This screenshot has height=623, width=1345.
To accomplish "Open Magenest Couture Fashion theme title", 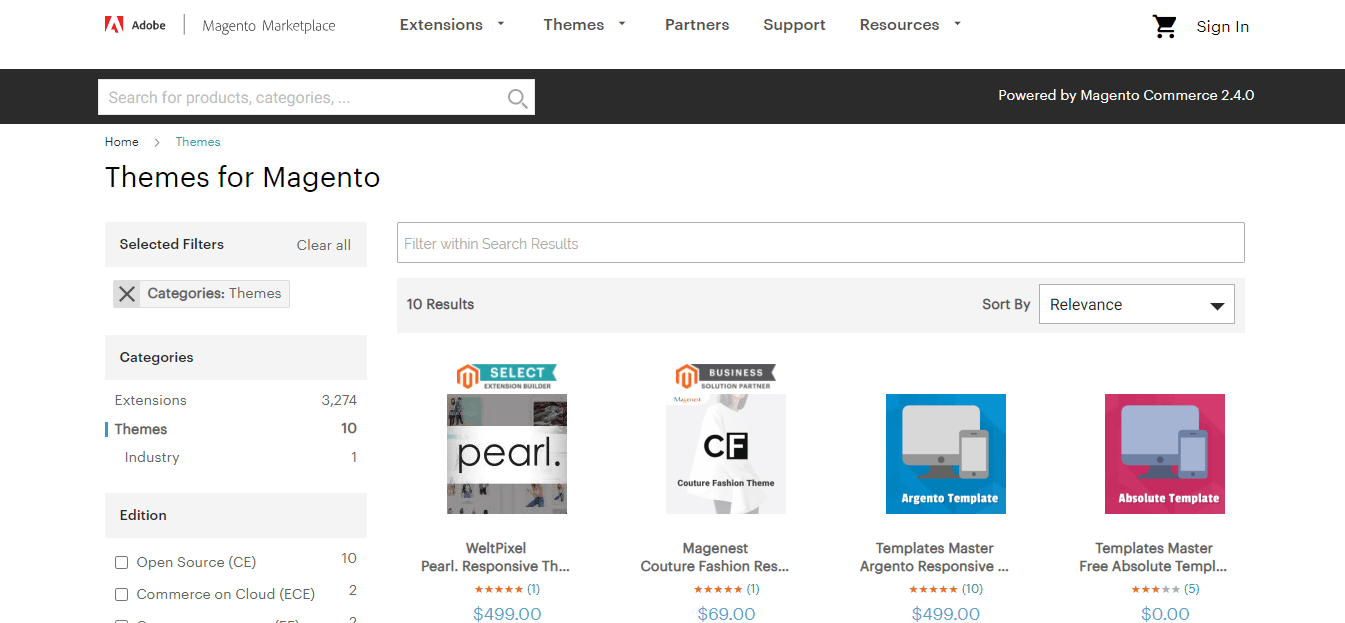I will coord(715,557).
